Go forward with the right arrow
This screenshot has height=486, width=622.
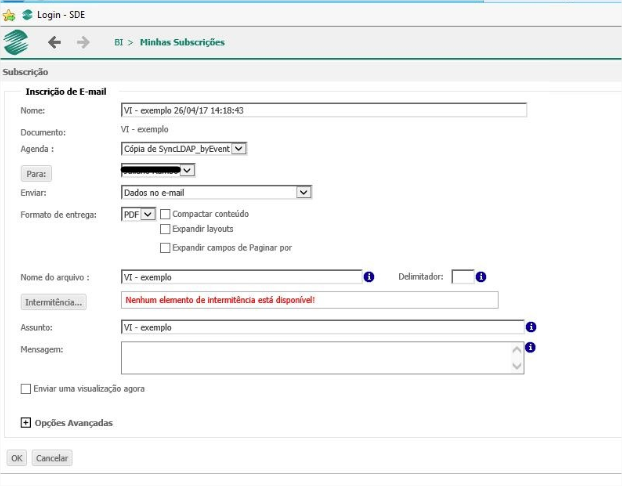pyautogui.click(x=83, y=42)
